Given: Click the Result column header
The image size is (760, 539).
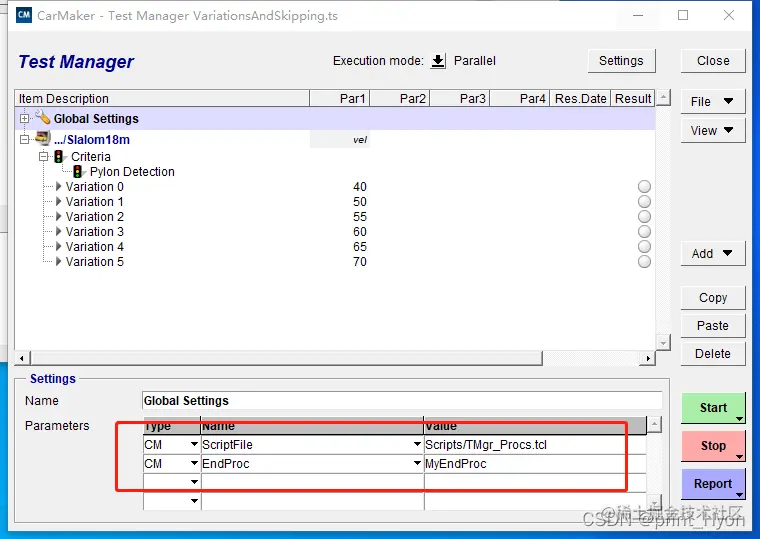Looking at the screenshot, I should click(x=633, y=98).
